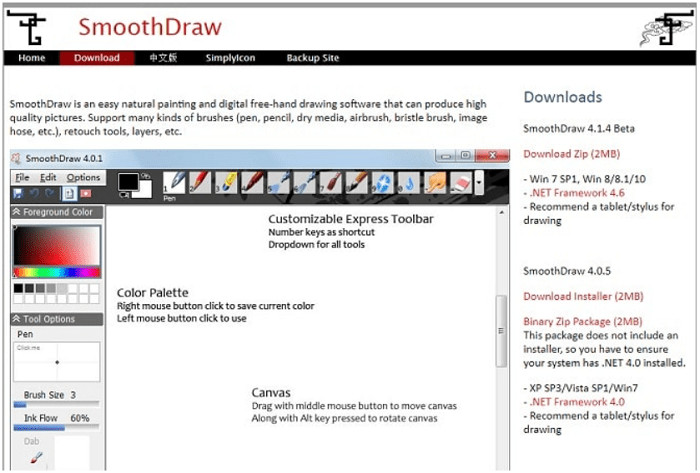Click the save disk icon
Screen dimensions: 700x473
point(18,194)
